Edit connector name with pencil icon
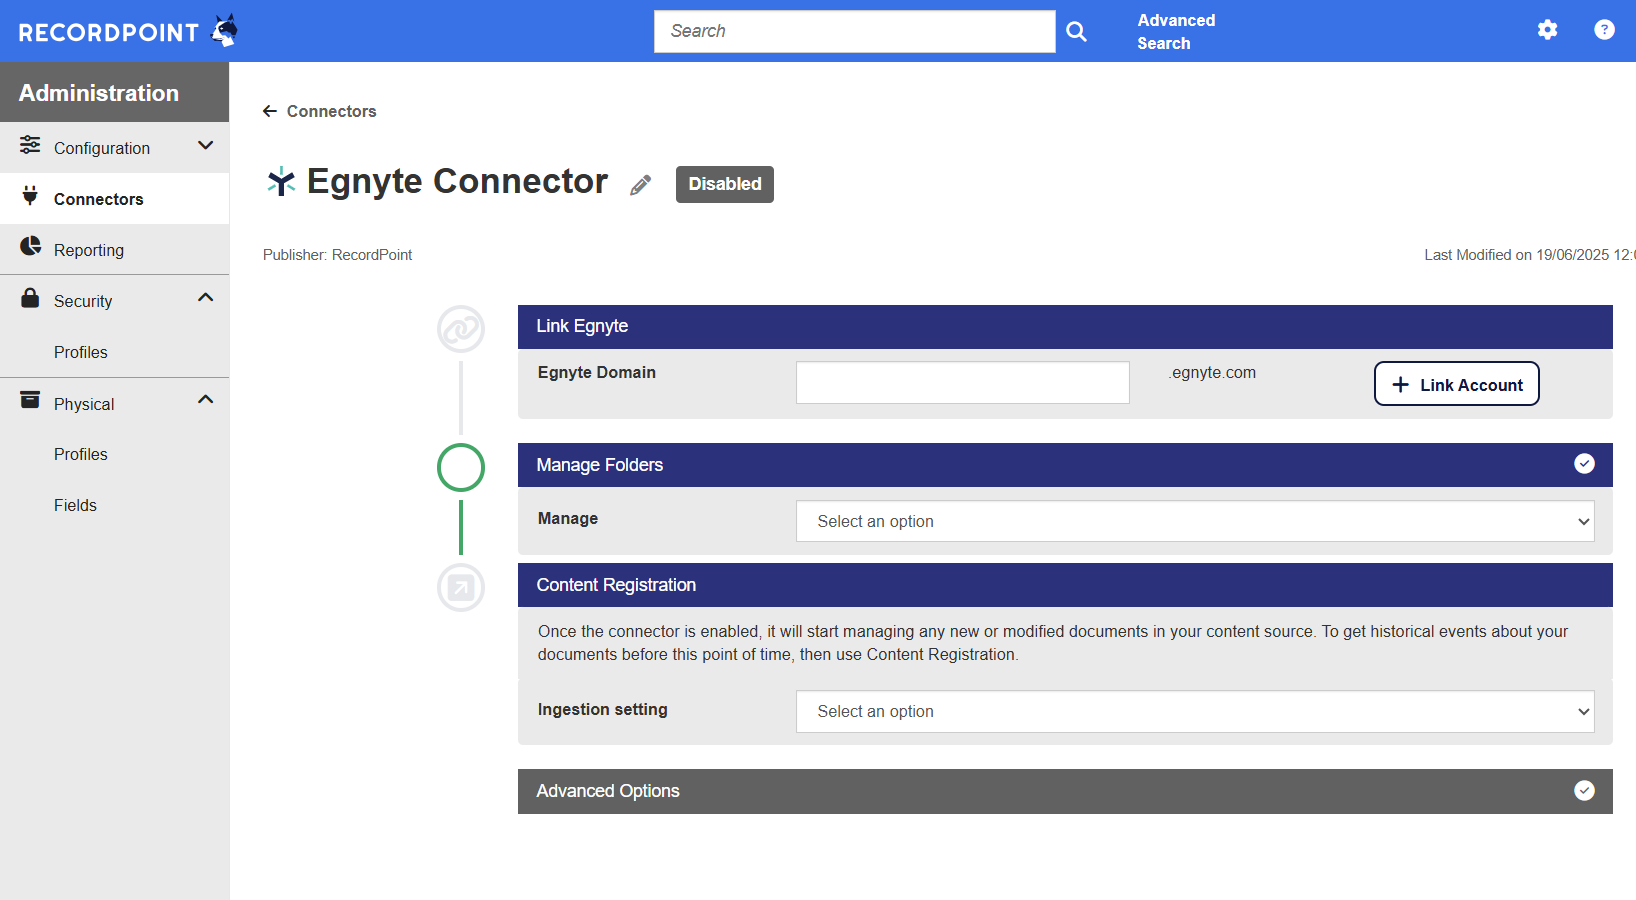 click(641, 185)
